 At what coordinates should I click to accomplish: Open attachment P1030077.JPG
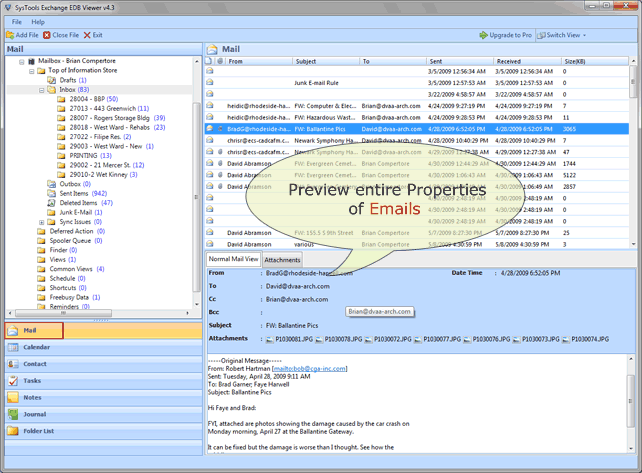click(x=438, y=339)
